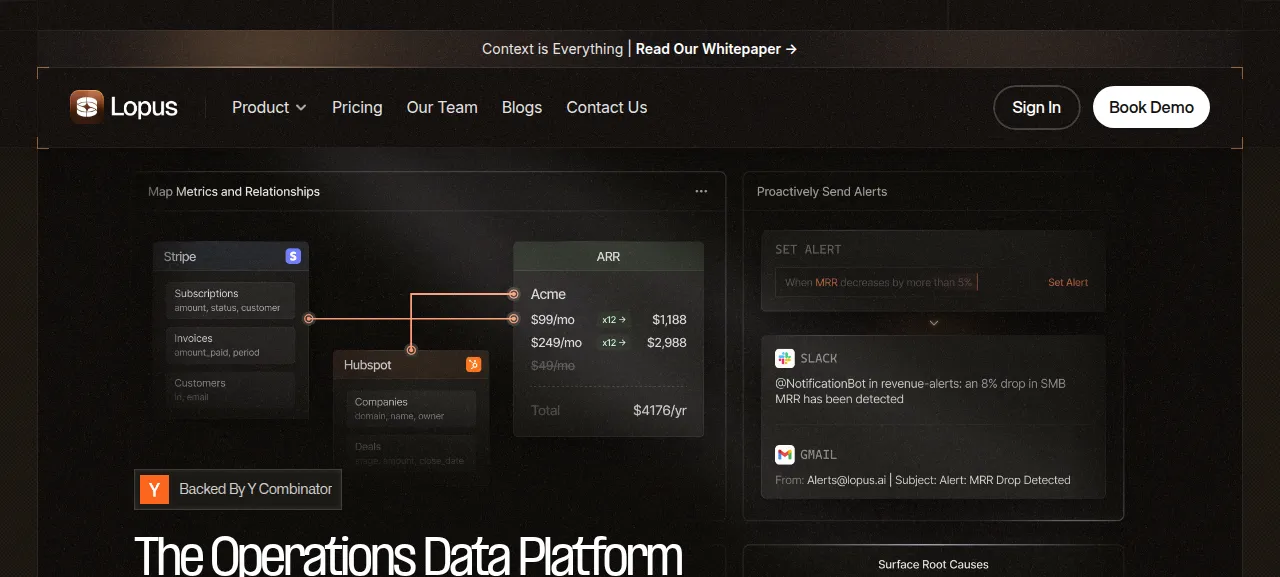
Task: Click the Slack logo icon
Action: click(785, 358)
